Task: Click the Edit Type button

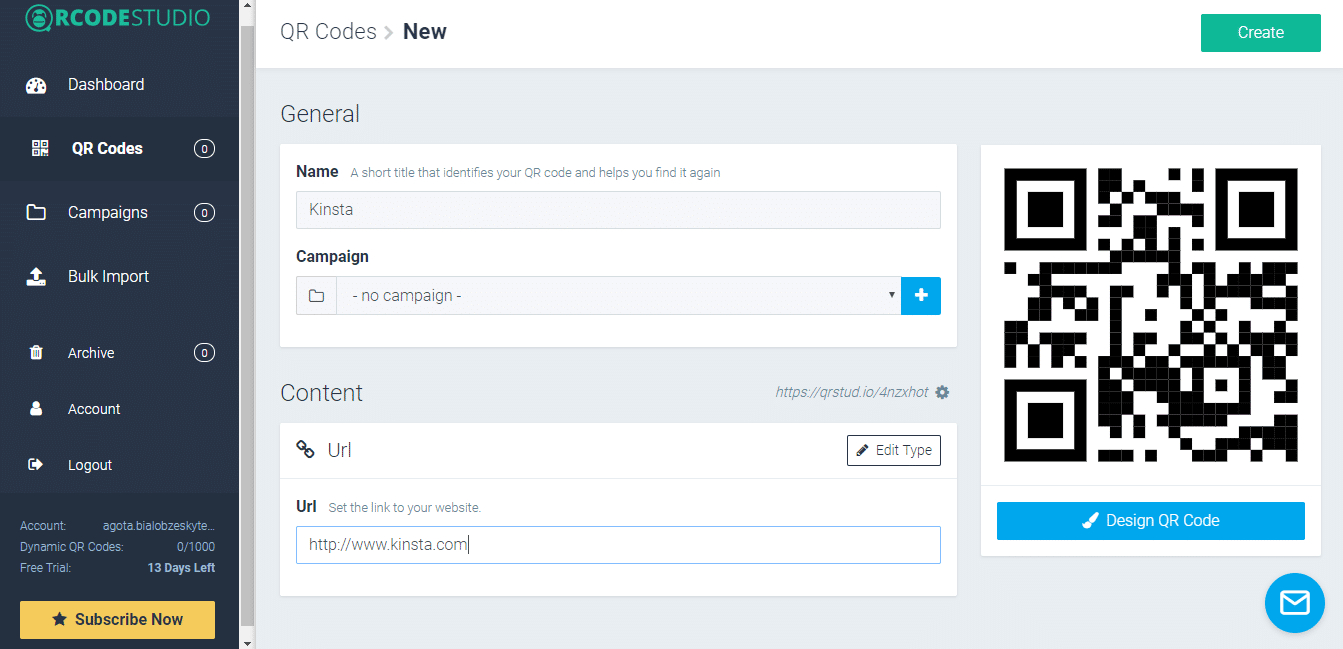Action: [893, 450]
